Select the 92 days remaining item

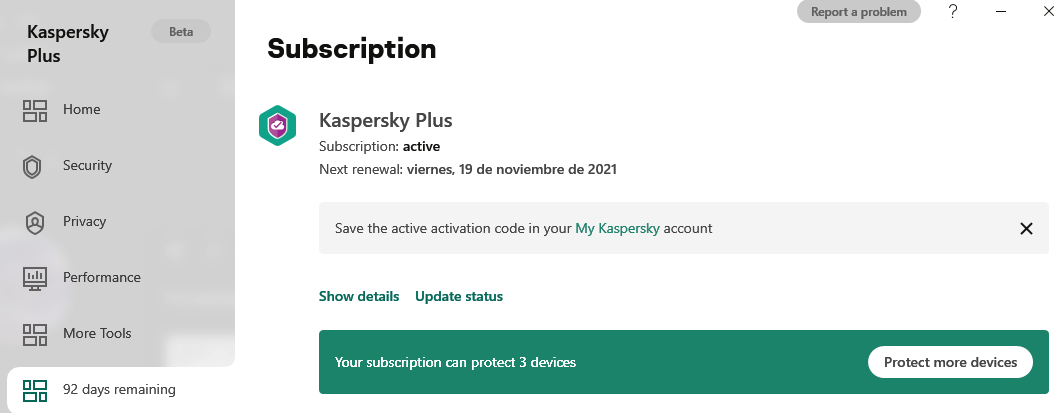(119, 390)
